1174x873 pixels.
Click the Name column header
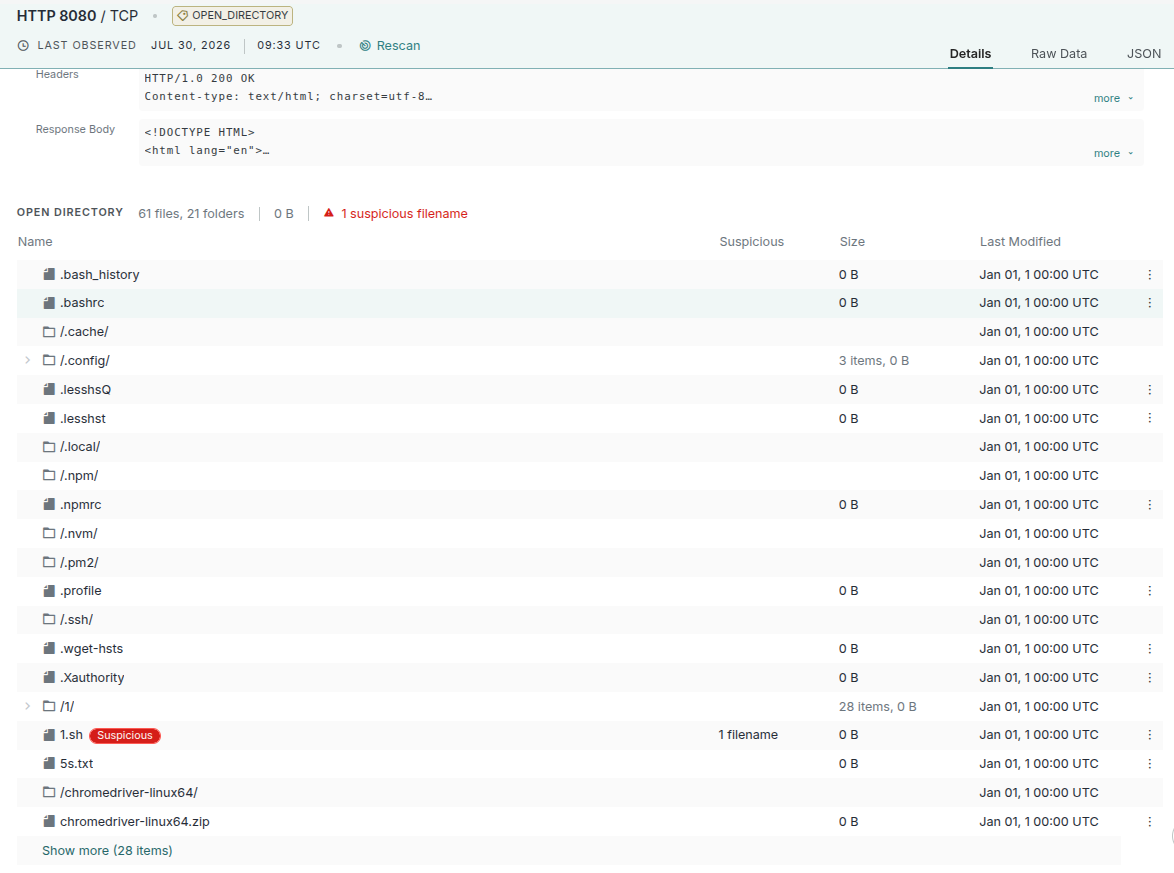tap(35, 242)
